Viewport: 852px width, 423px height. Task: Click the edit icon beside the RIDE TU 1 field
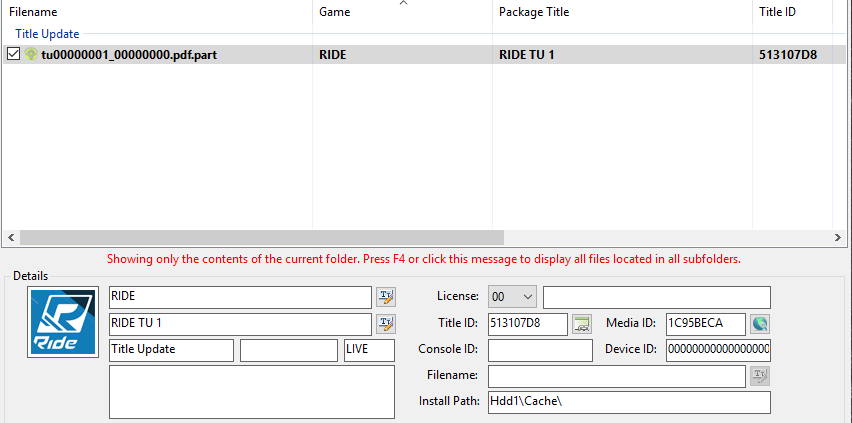pos(385,323)
